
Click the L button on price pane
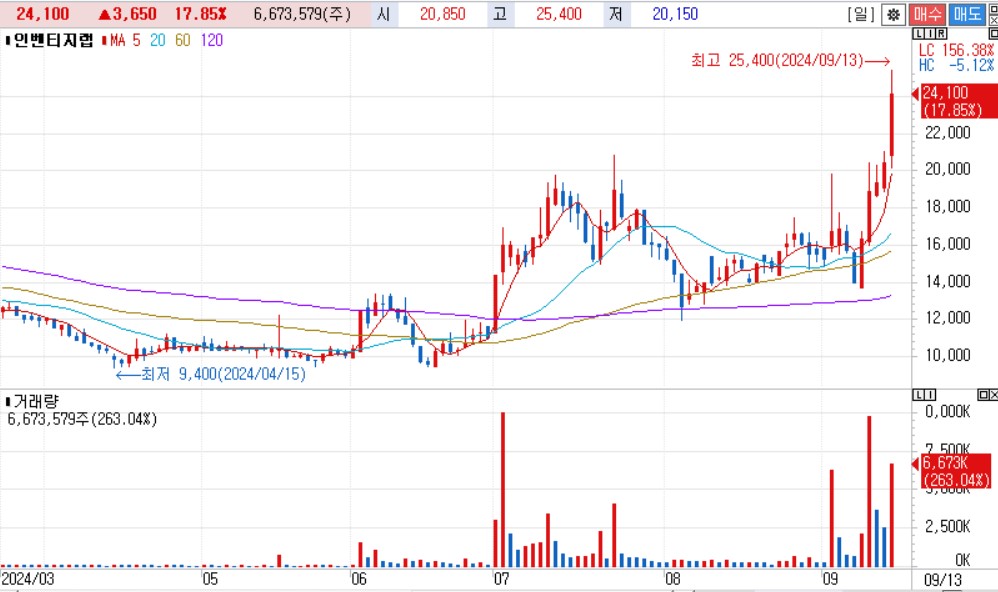click(x=918, y=33)
